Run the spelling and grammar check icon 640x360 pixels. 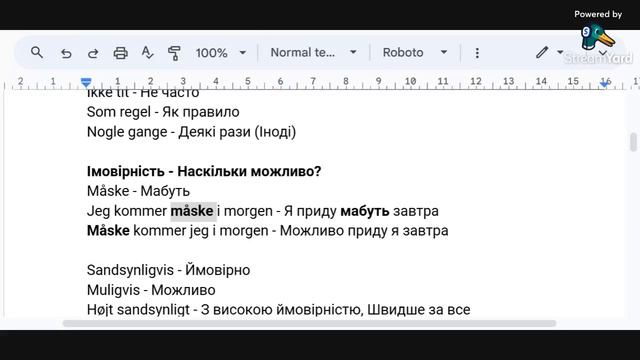click(x=147, y=53)
